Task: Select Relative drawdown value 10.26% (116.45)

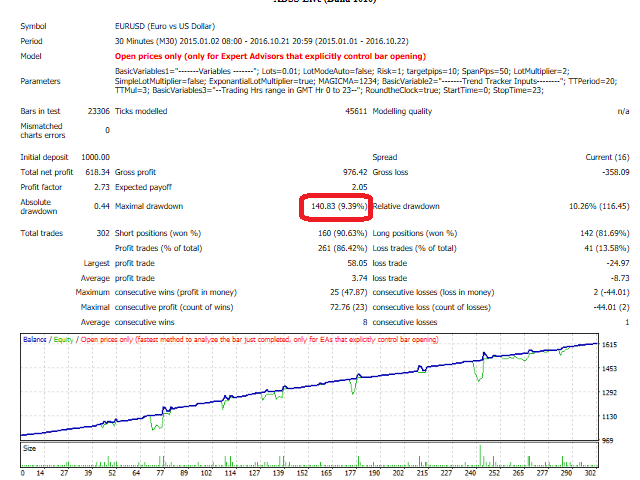Action: (599, 206)
